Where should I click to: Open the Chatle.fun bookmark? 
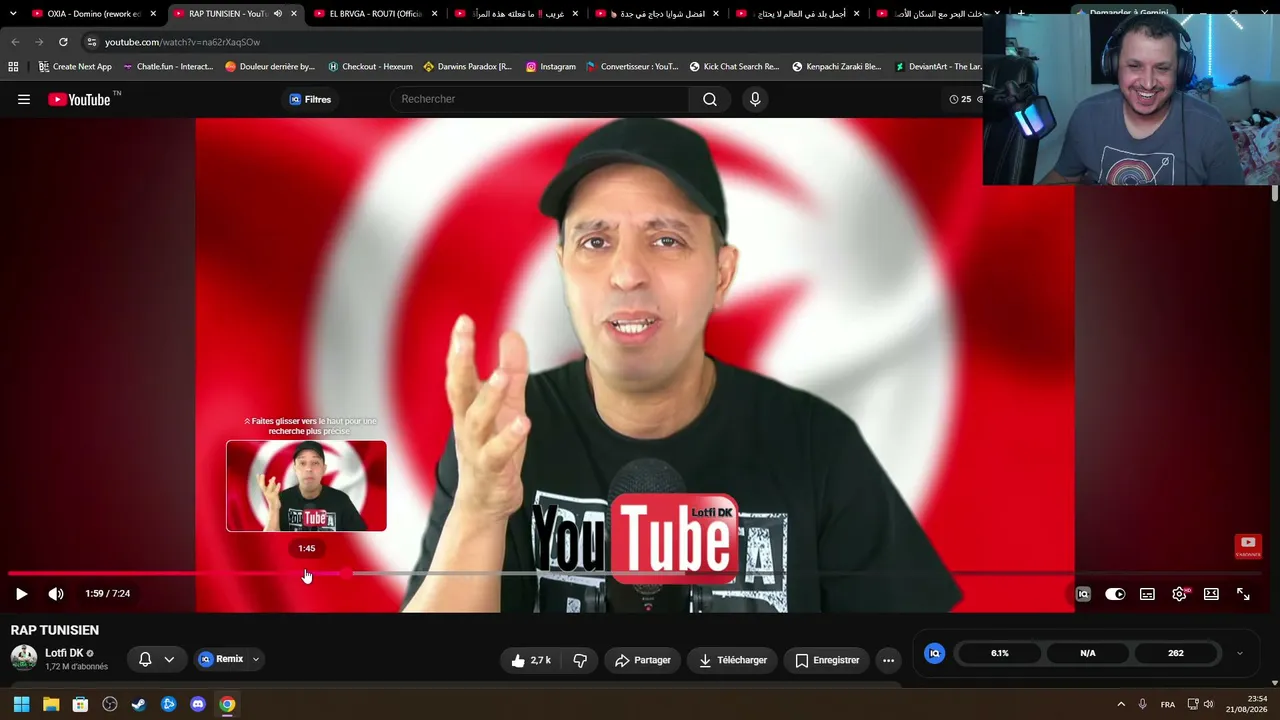167,67
